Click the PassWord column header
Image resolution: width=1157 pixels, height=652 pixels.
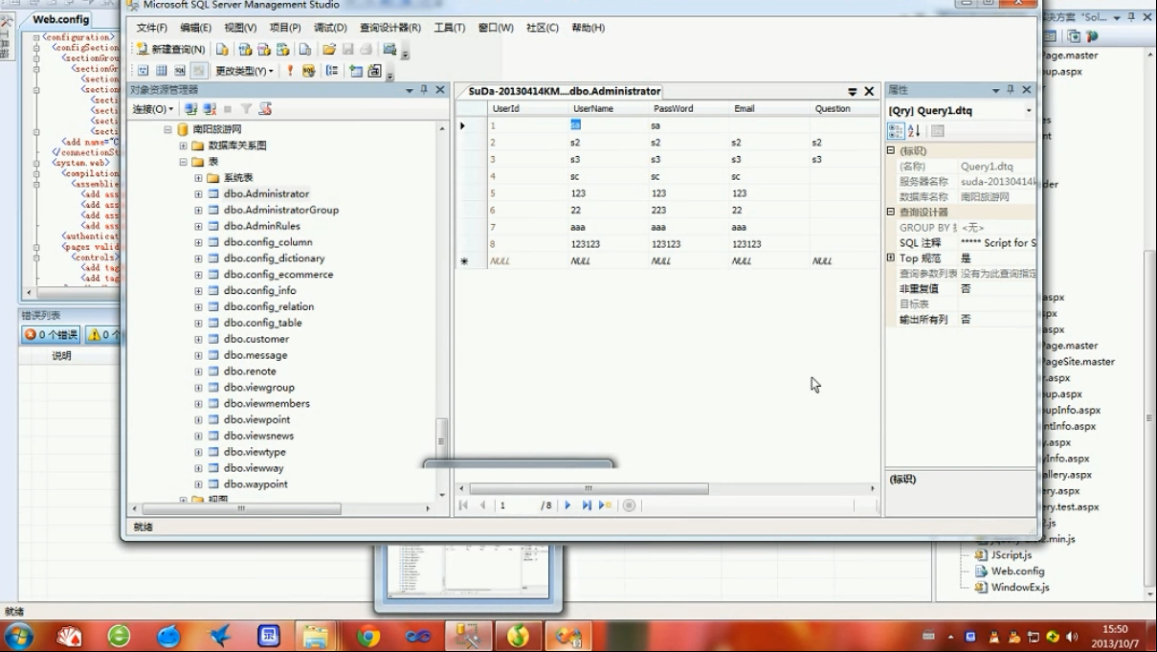[688, 108]
